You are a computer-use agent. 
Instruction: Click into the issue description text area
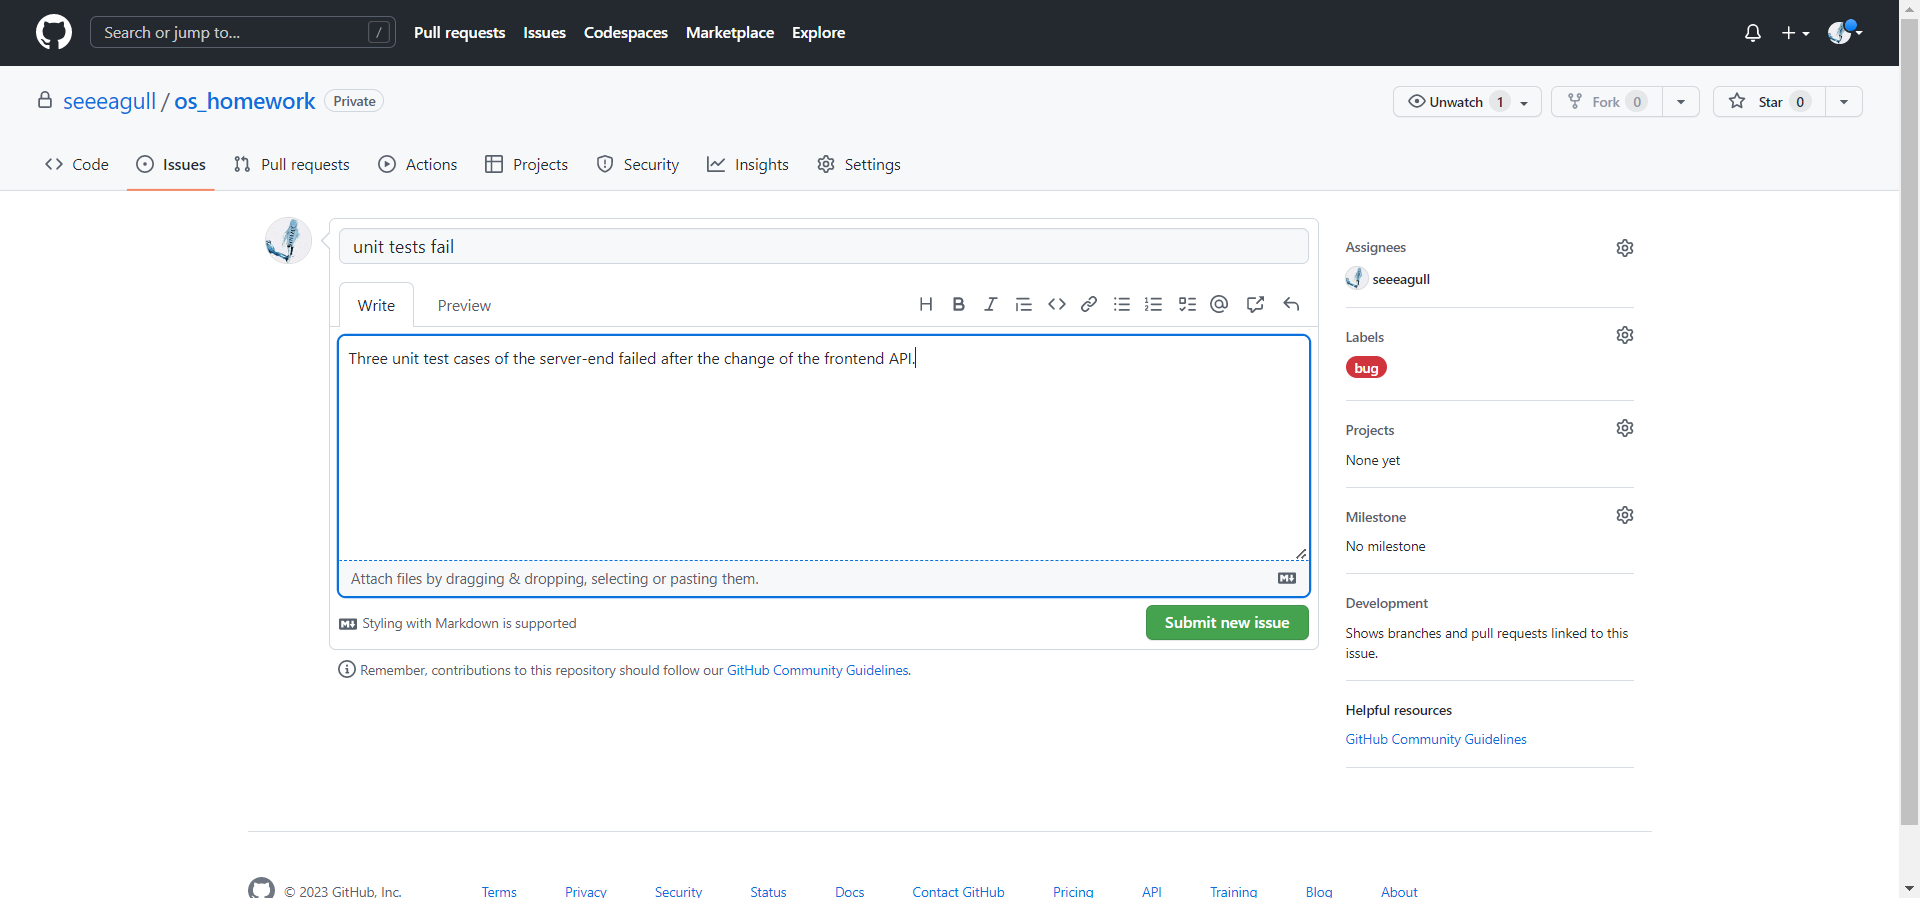(x=824, y=447)
